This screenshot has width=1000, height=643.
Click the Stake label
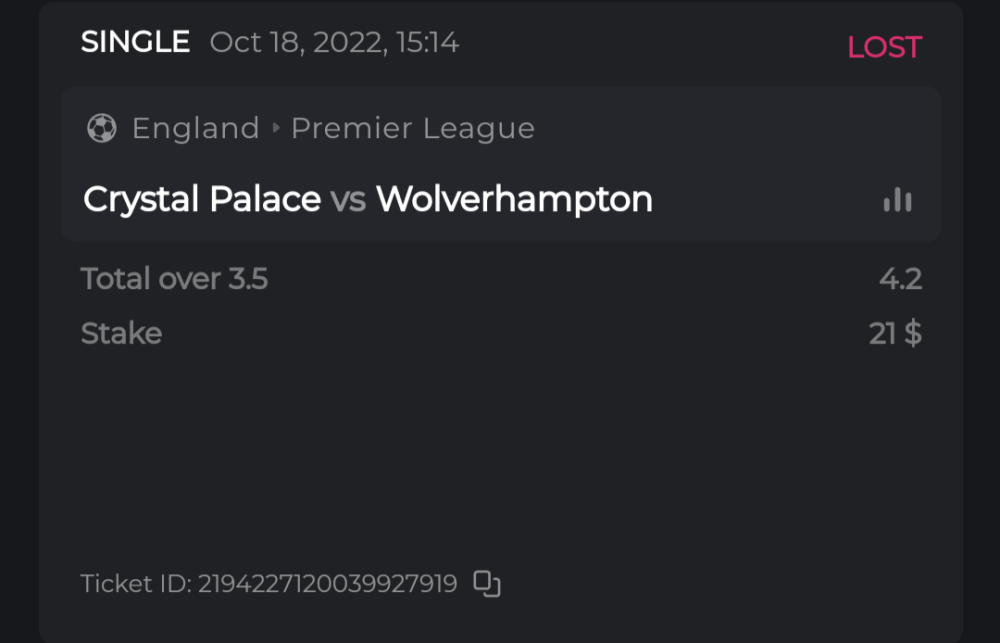pyautogui.click(x=121, y=333)
